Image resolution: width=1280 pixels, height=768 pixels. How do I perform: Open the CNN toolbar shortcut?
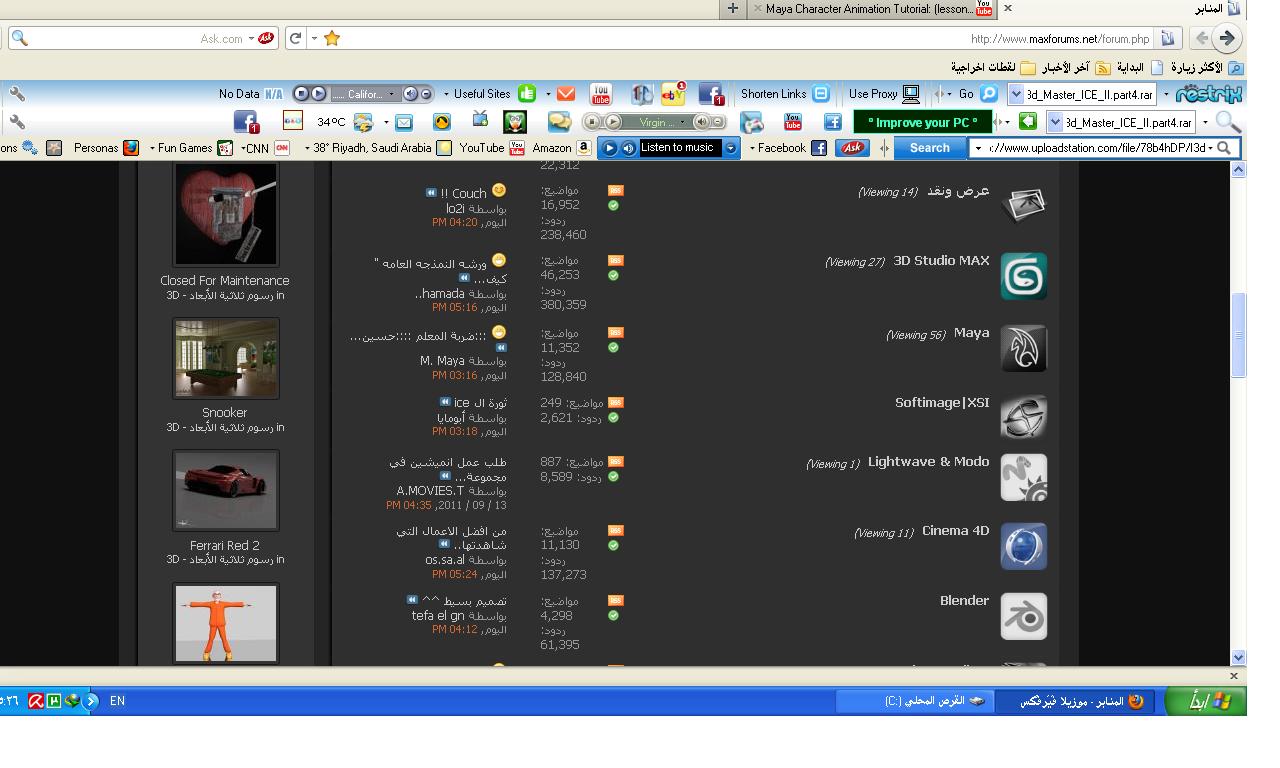pyautogui.click(x=265, y=148)
